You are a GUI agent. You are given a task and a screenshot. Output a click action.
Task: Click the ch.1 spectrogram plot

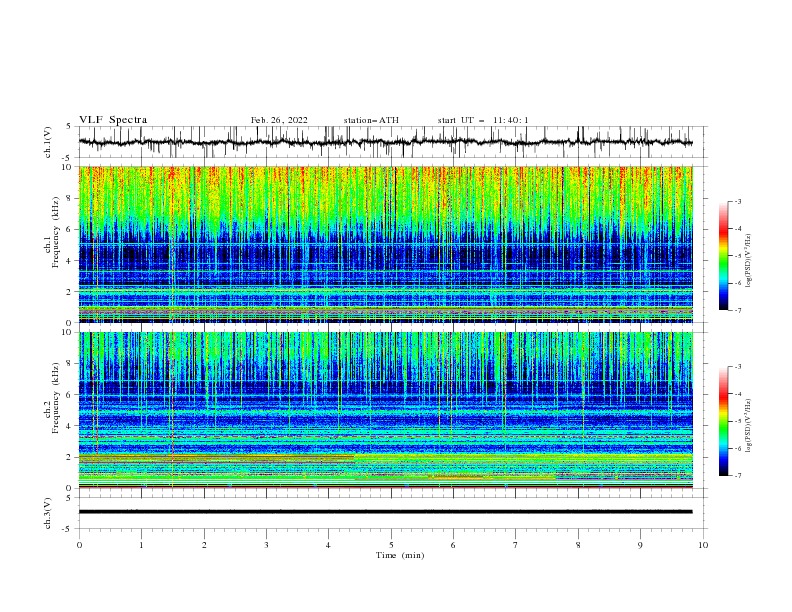386,244
